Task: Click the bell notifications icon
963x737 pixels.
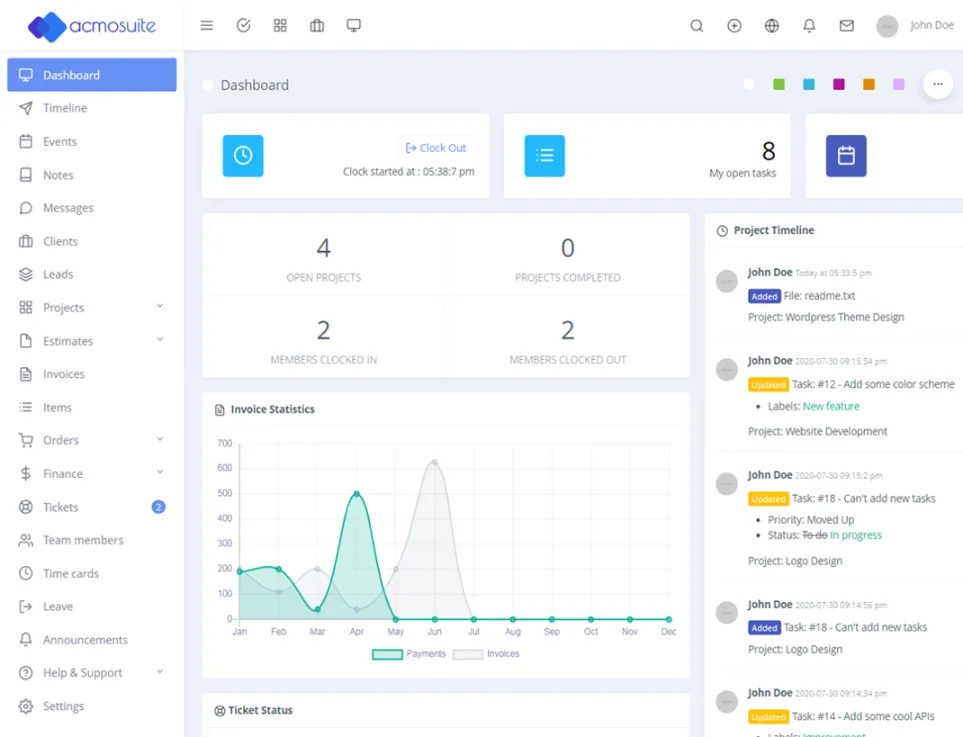Action: (809, 26)
